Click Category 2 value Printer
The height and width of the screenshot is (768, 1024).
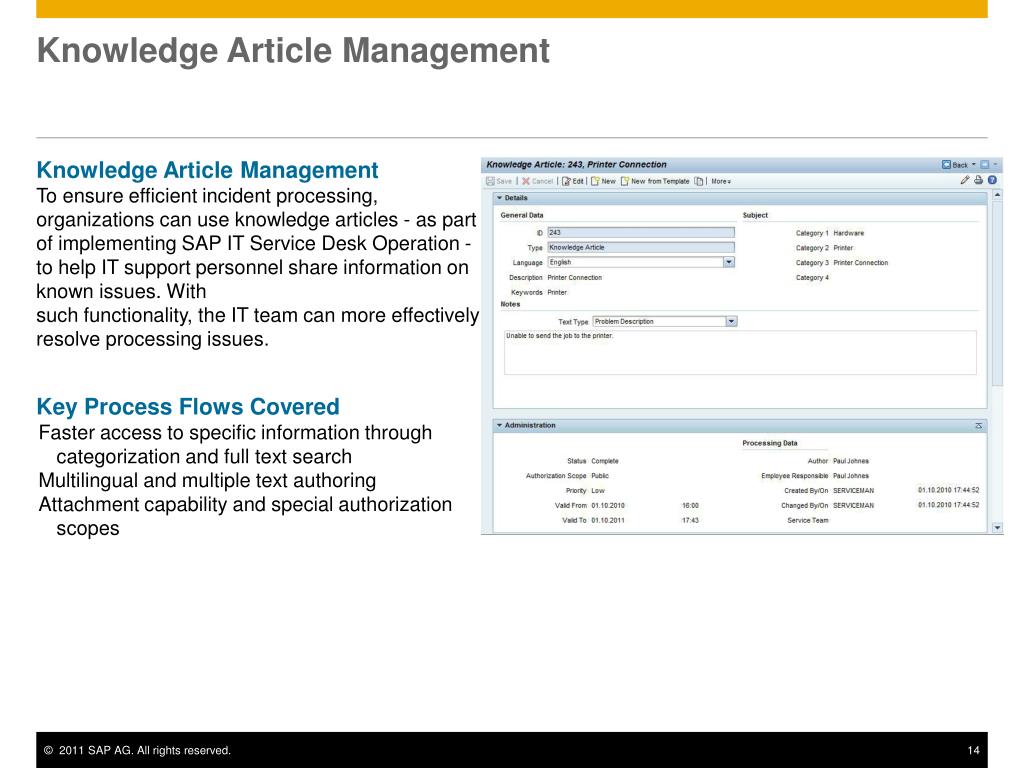pyautogui.click(x=843, y=248)
